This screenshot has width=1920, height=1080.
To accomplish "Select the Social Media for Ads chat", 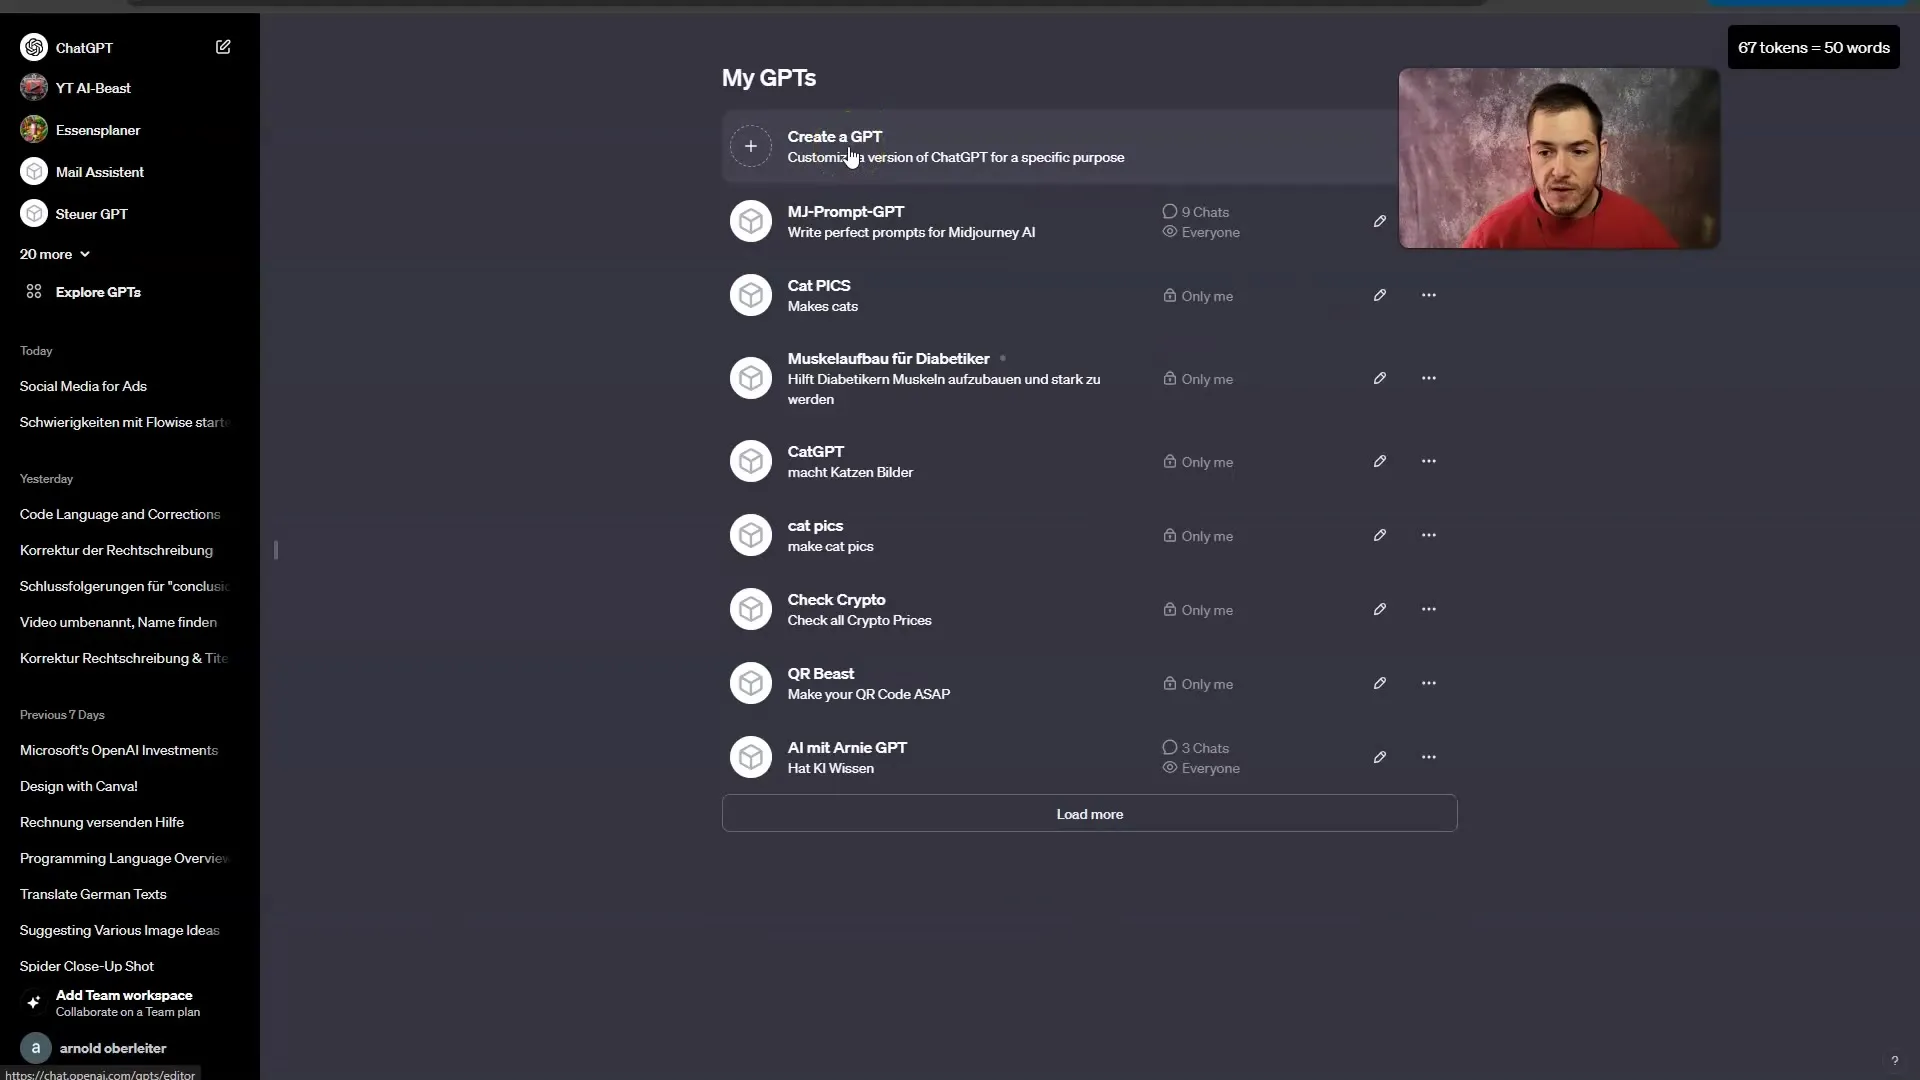I will coord(82,385).
